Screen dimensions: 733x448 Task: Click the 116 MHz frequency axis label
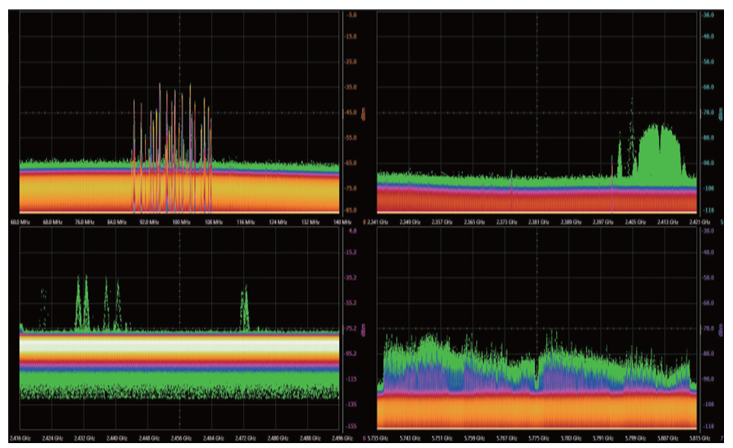(245, 222)
